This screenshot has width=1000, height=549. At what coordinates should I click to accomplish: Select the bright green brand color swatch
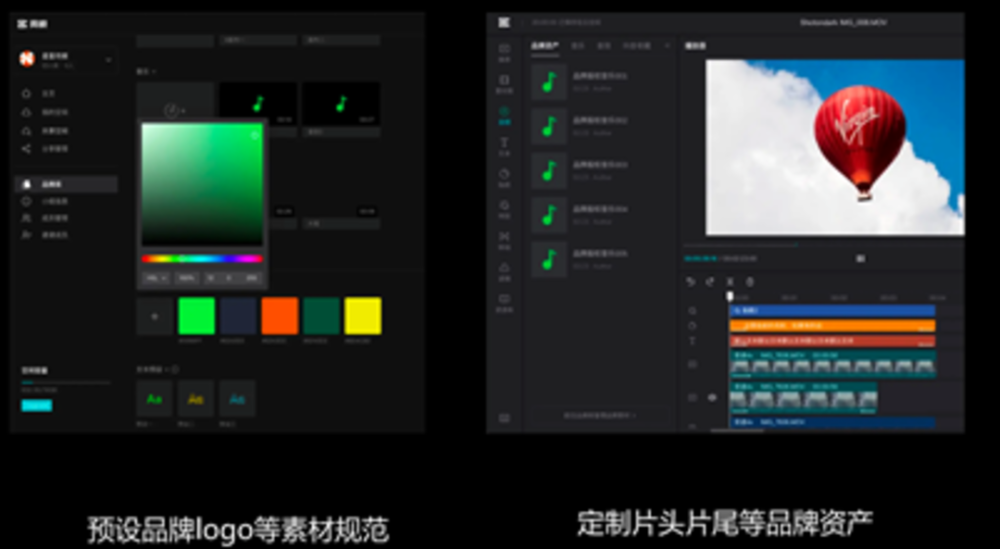pos(196,316)
